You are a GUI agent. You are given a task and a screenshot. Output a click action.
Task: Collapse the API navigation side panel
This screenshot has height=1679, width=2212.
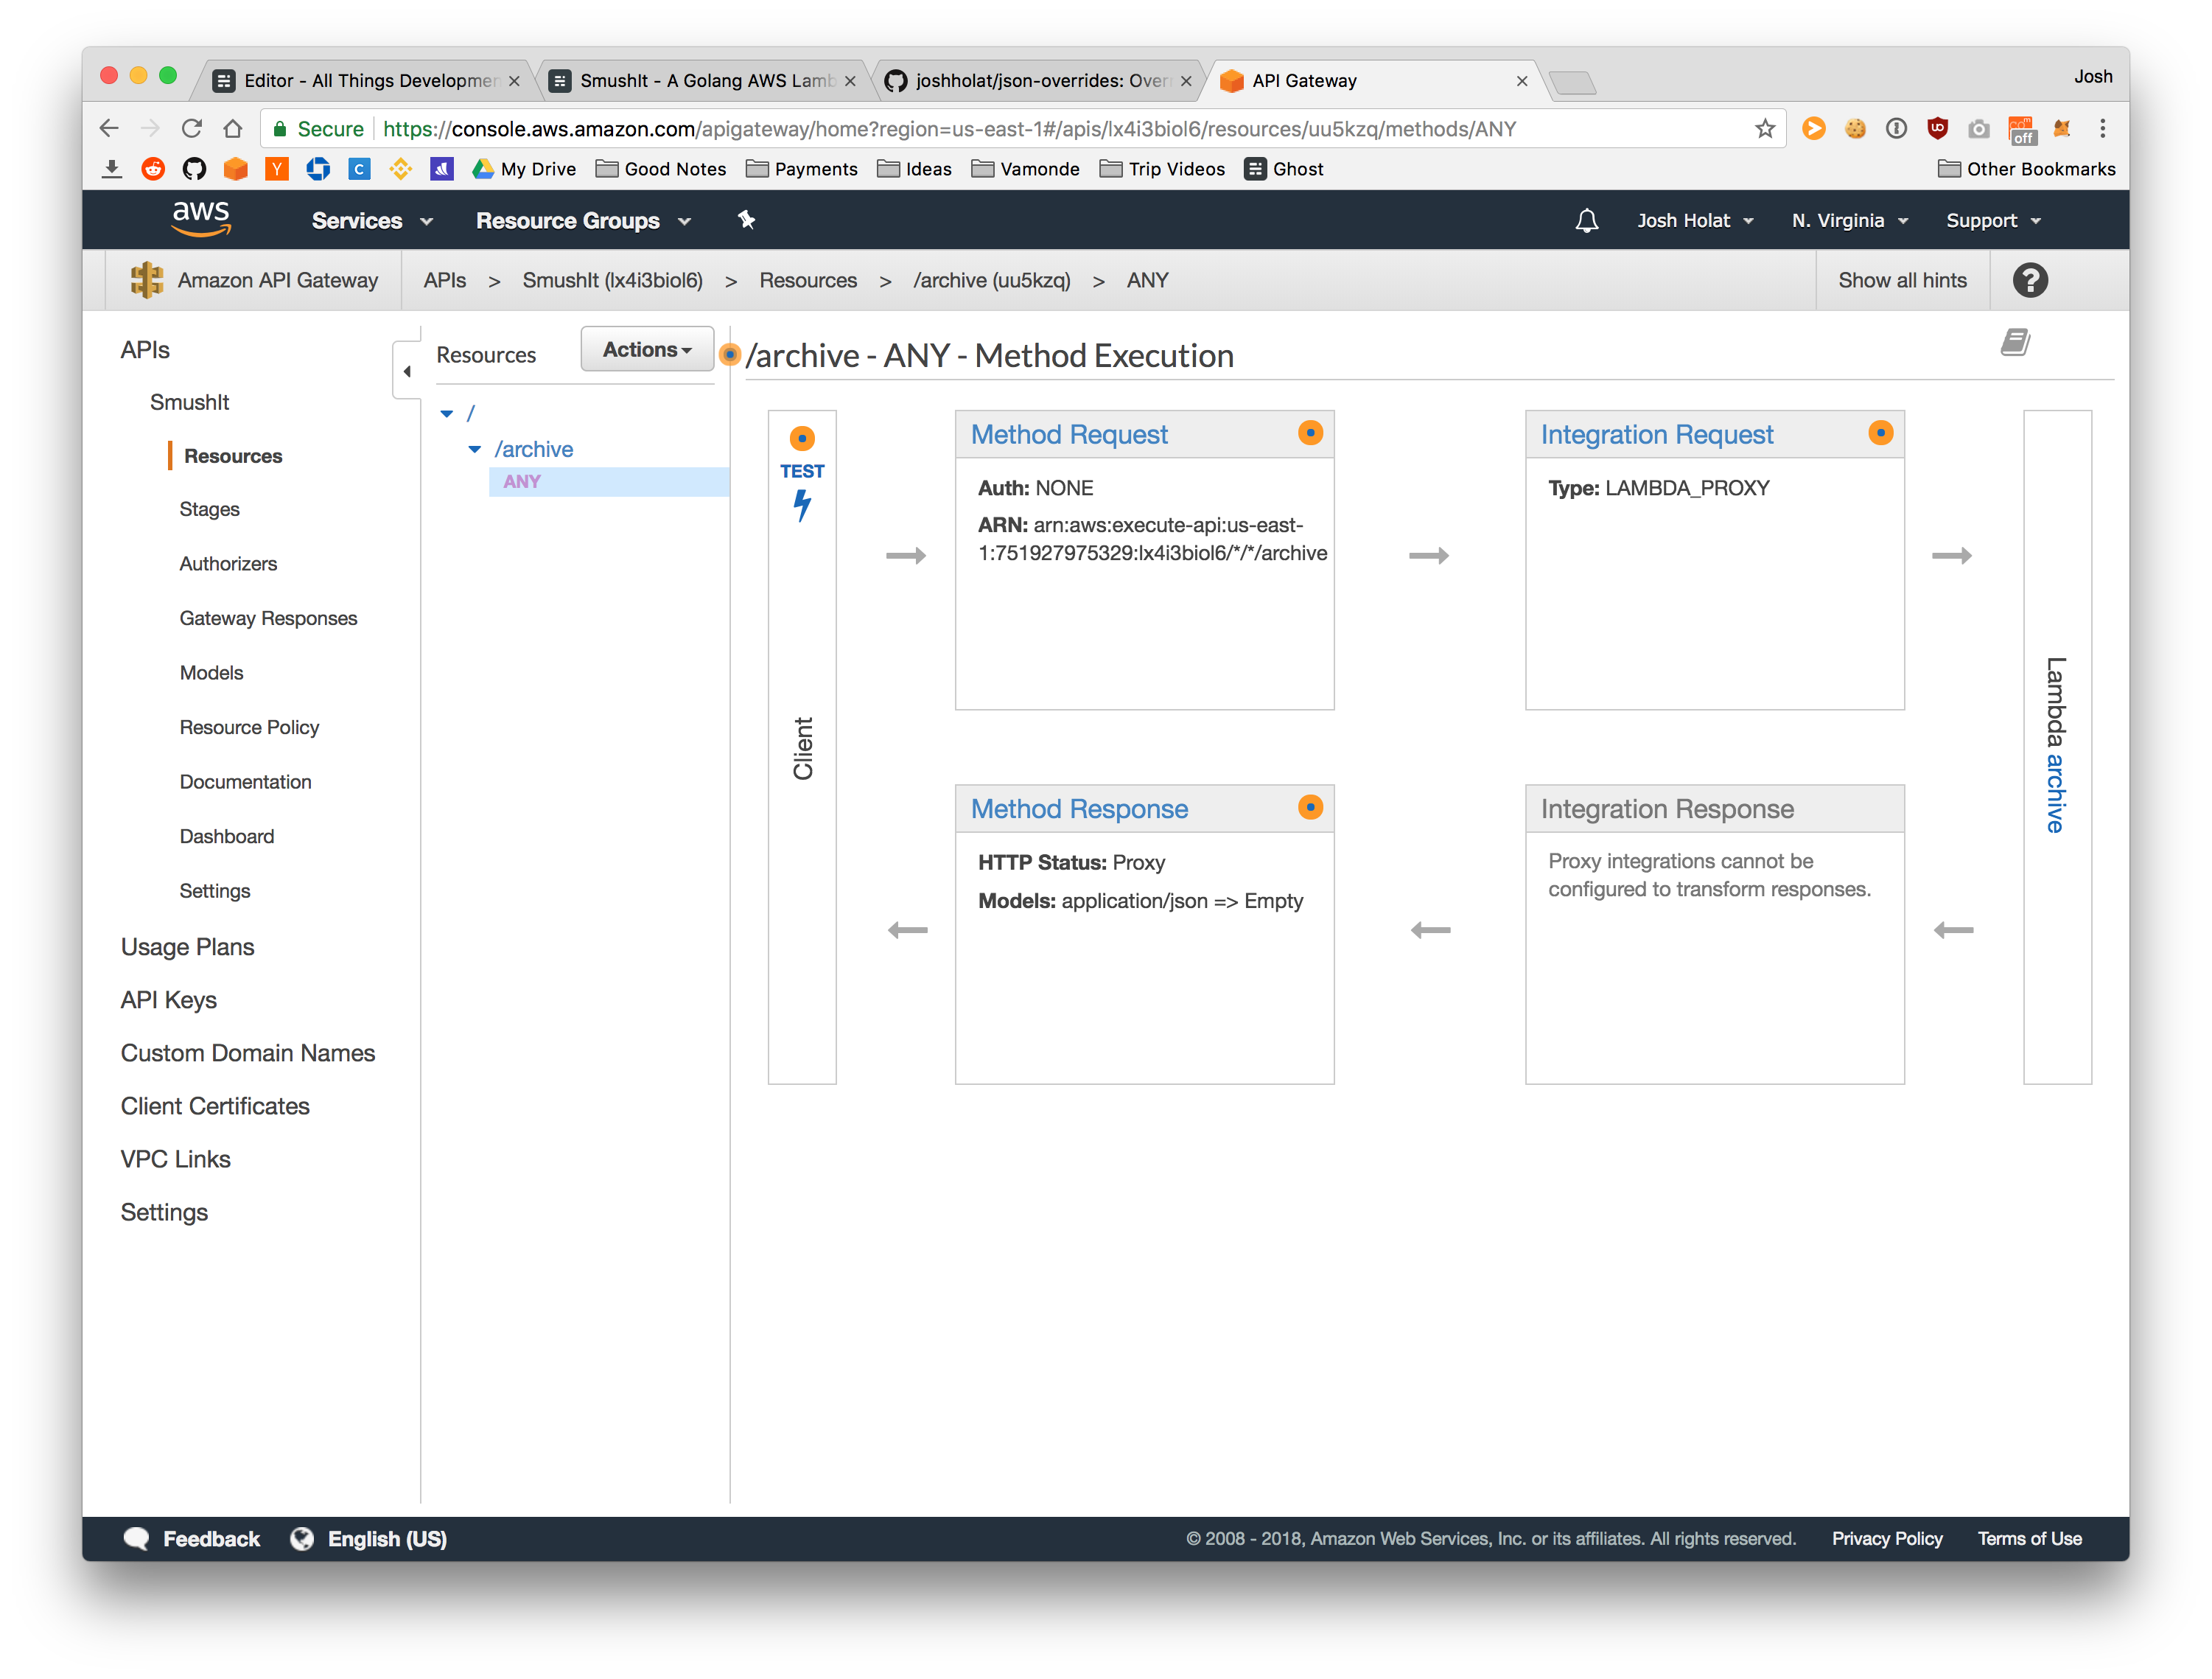(407, 371)
